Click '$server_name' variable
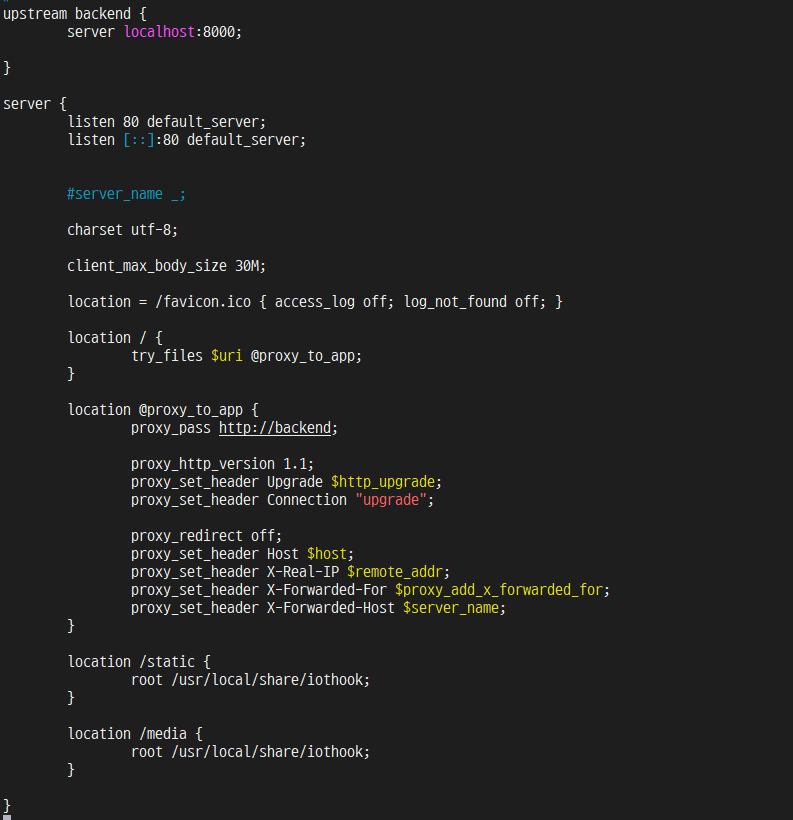 pyautogui.click(x=451, y=608)
